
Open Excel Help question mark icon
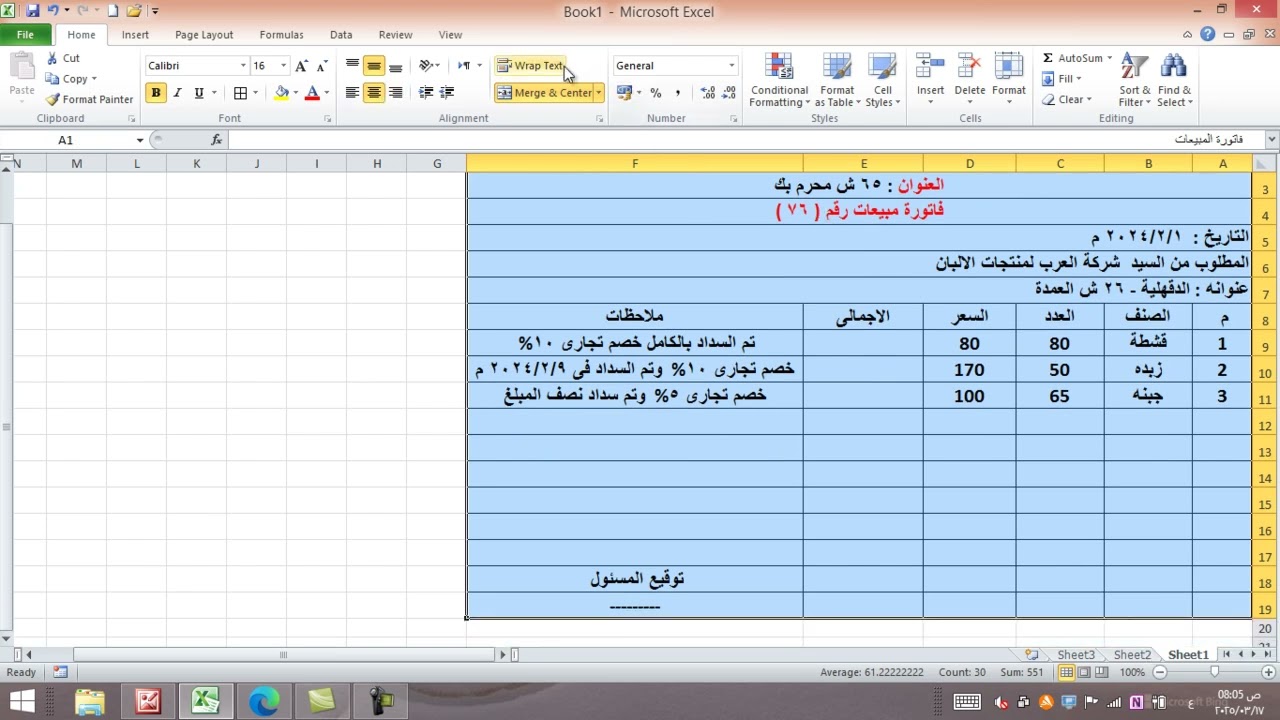[x=1208, y=35]
